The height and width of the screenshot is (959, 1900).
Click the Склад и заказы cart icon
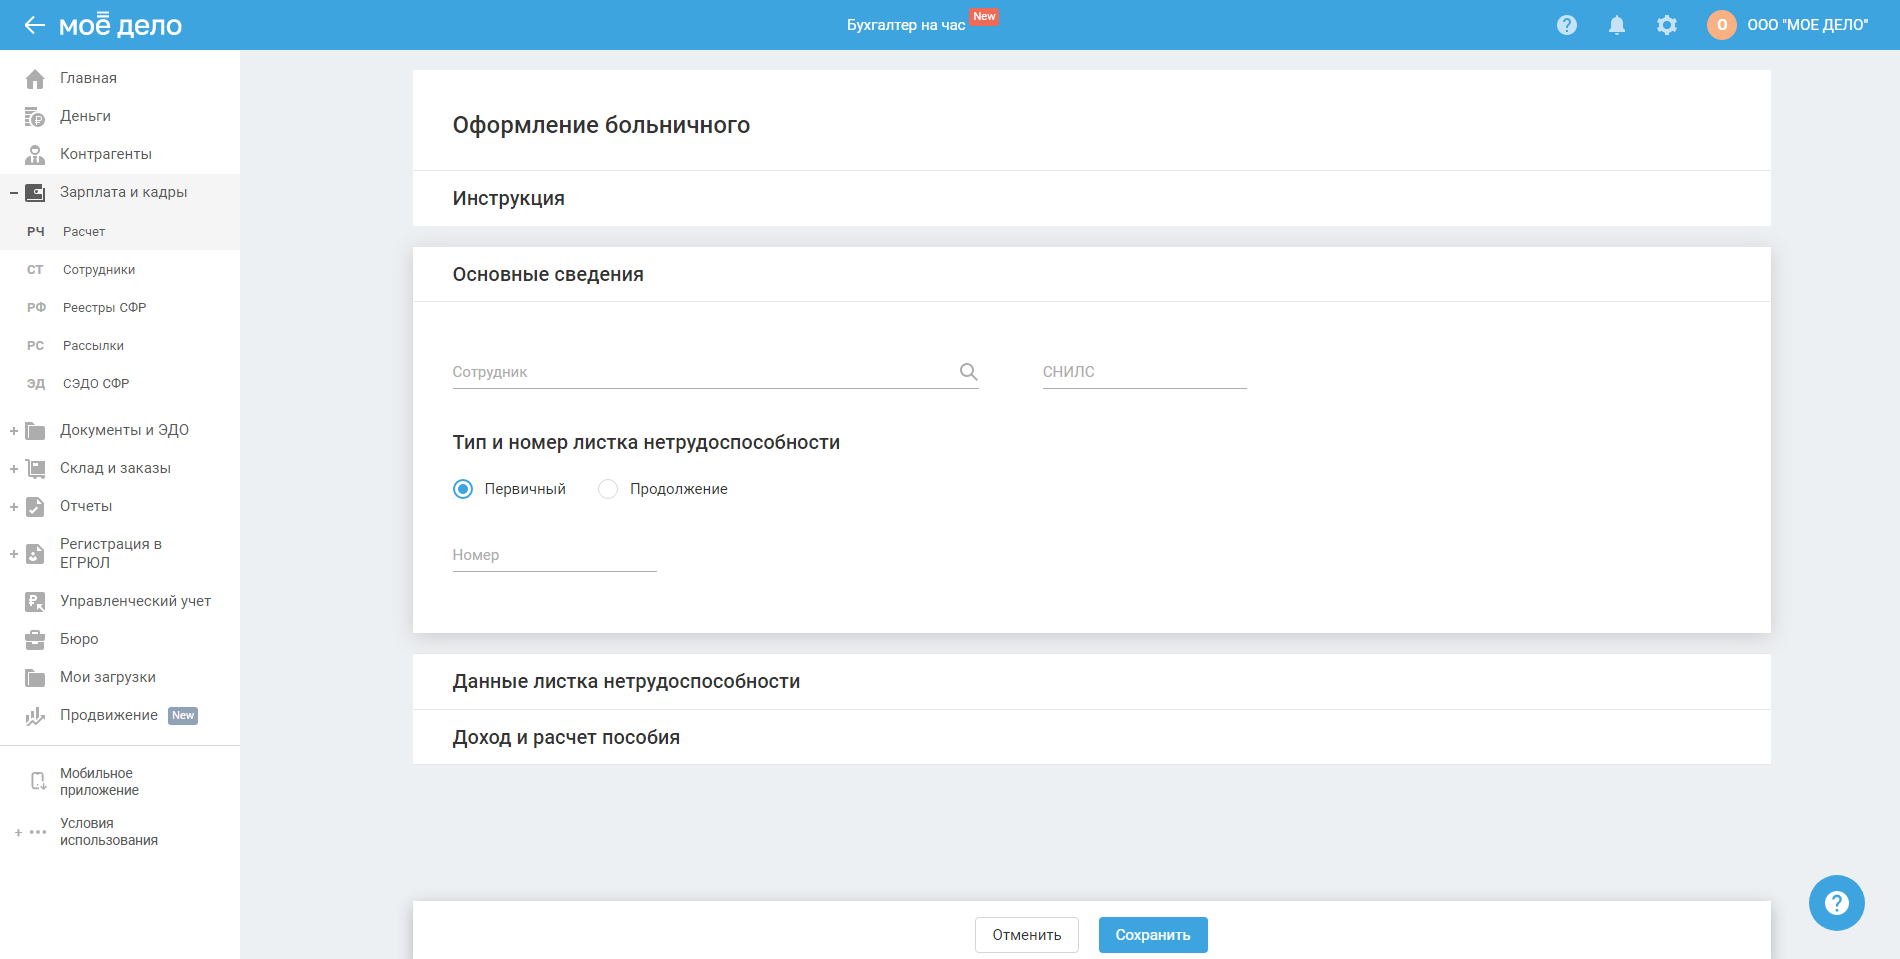35,469
